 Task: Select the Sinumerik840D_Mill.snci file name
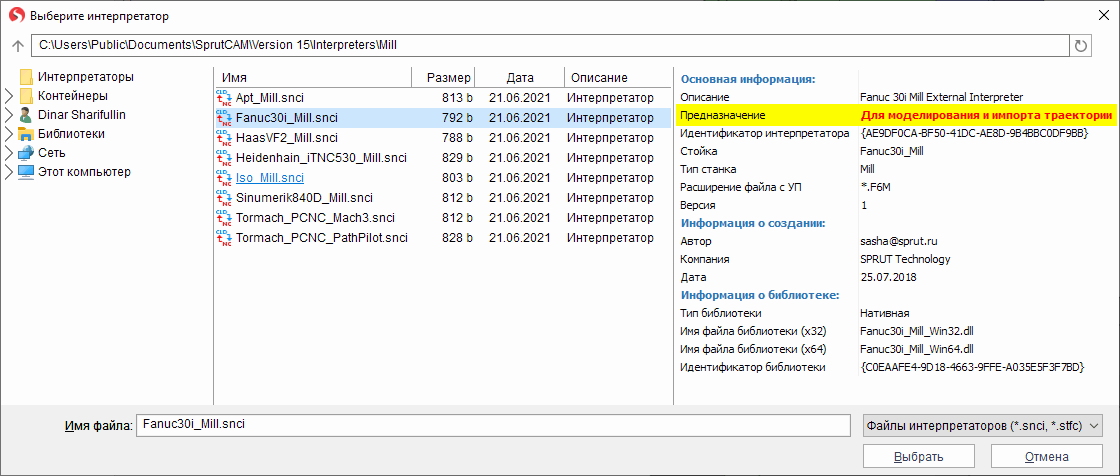[x=304, y=198]
